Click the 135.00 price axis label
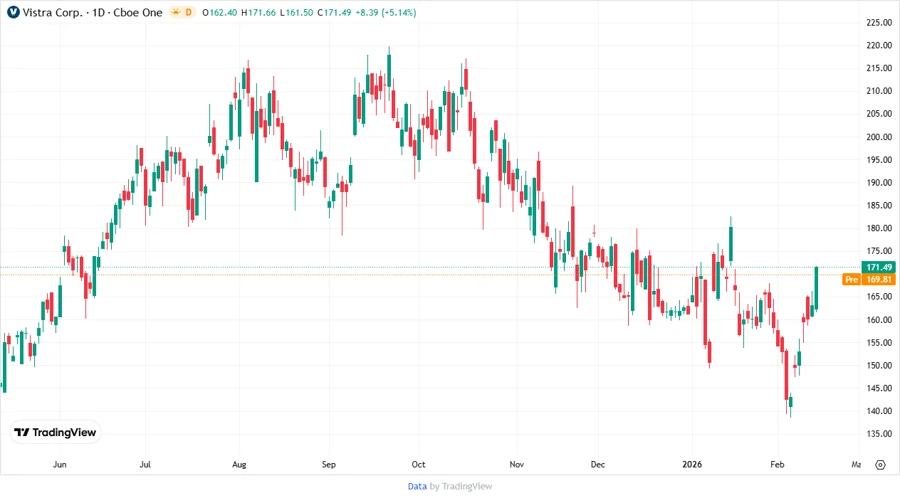Screen dimensions: 900x498 [x=879, y=434]
